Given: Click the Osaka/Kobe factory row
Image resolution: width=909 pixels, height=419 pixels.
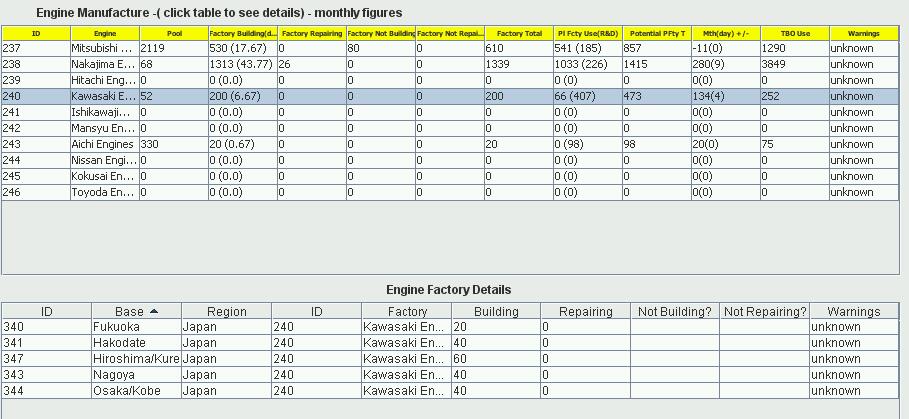Looking at the screenshot, I should point(135,391).
